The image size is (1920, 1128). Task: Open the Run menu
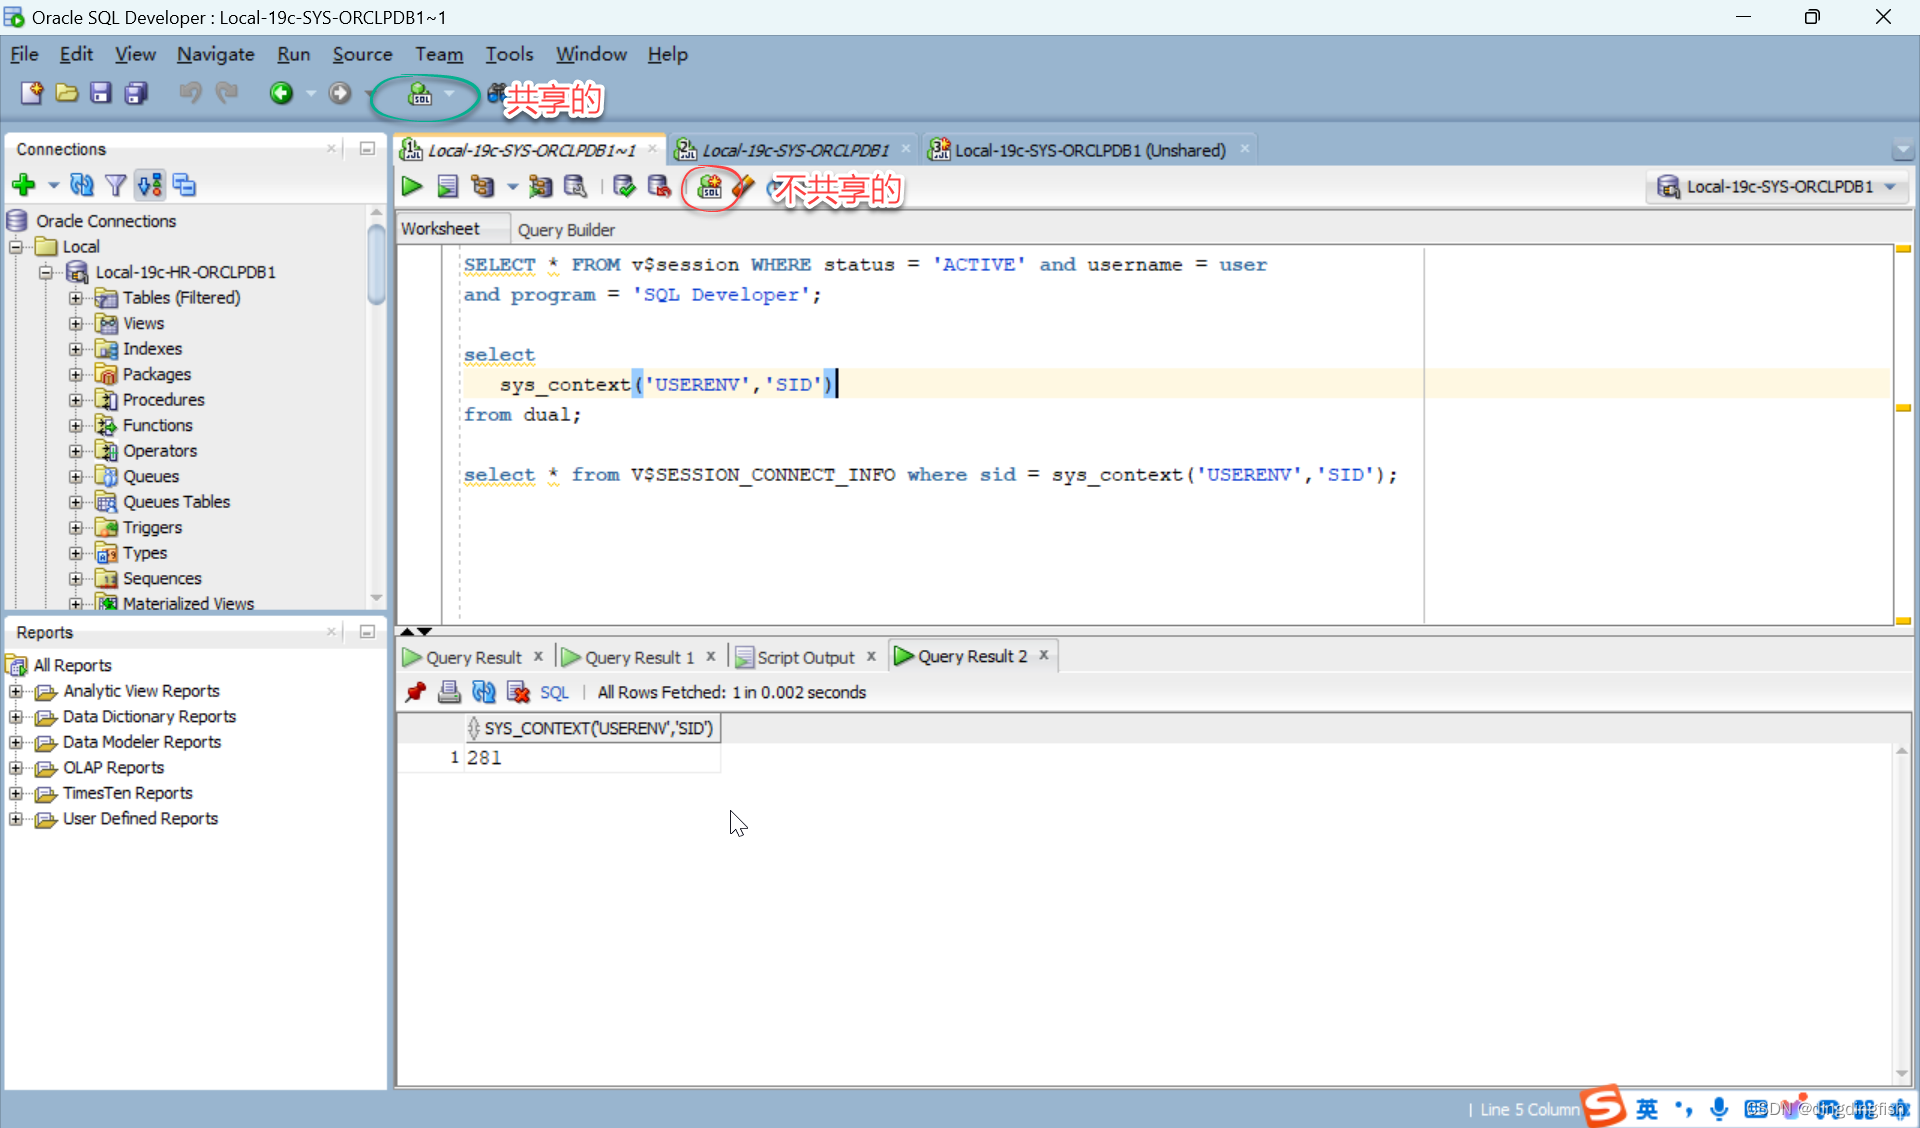pos(294,54)
